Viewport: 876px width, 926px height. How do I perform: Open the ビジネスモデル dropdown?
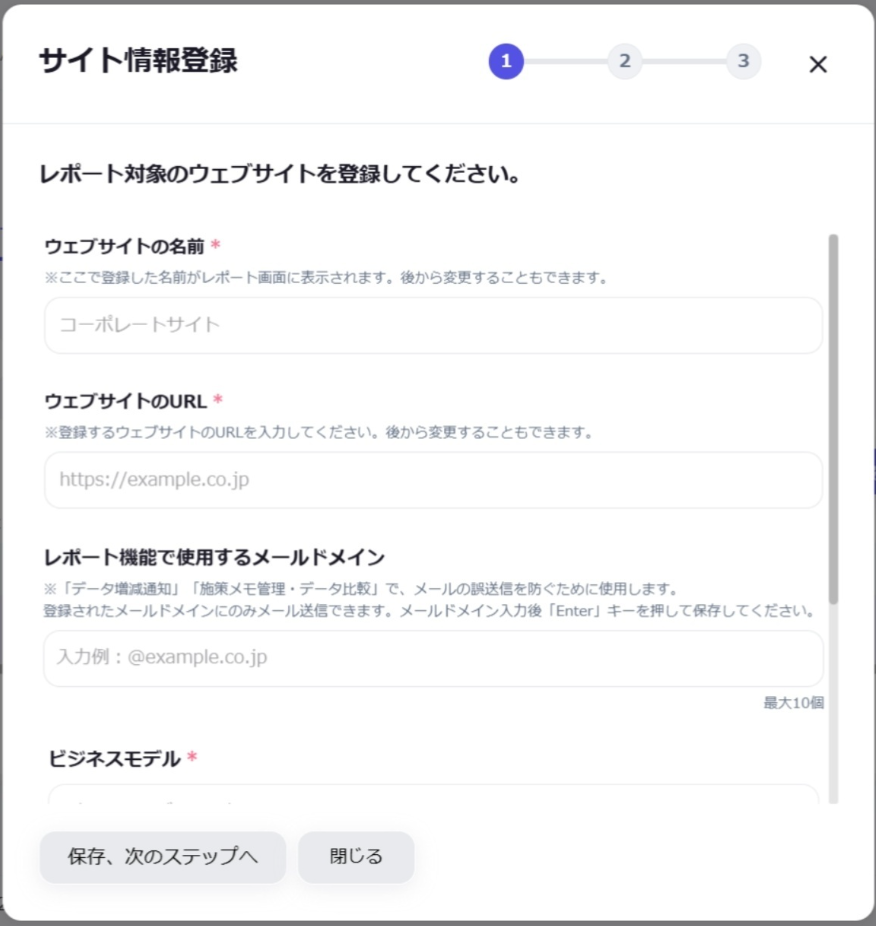point(433,796)
